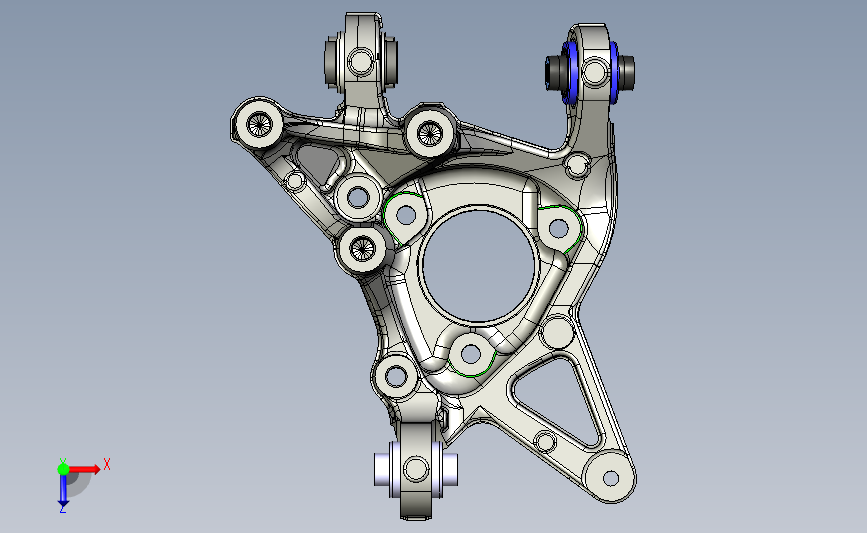867x533 pixels.
Task: Select the blue bushing at the upper right arm
Action: [591, 71]
